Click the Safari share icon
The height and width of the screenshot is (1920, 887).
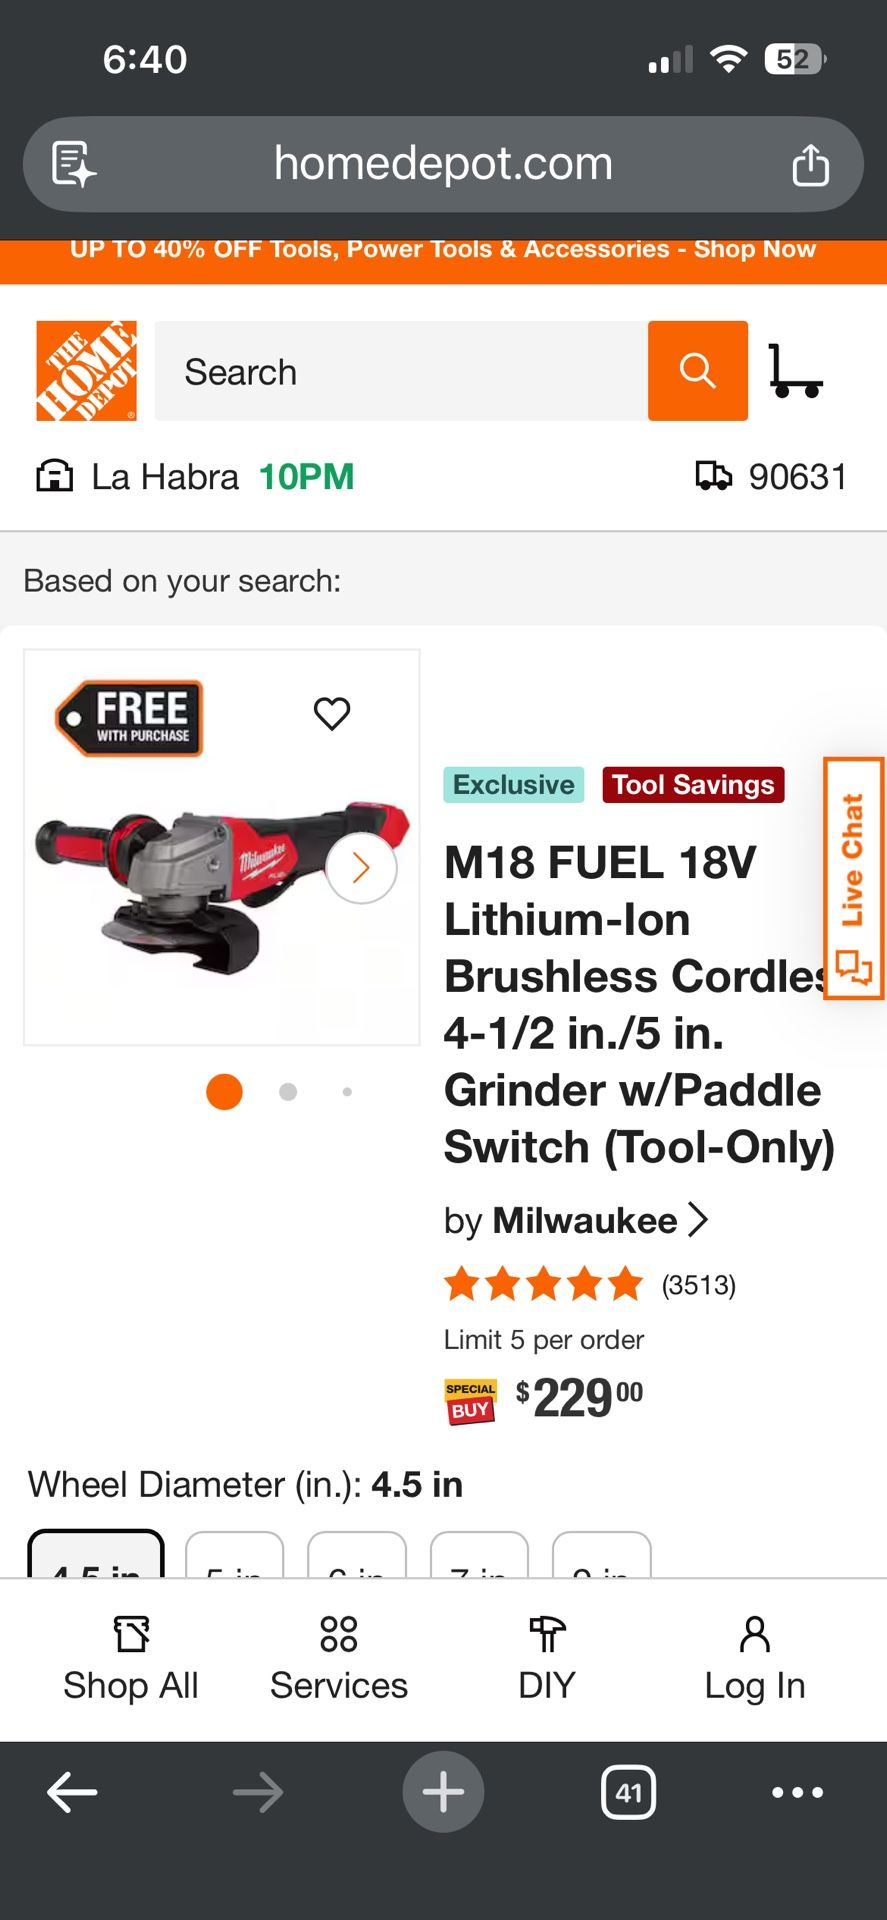810,164
